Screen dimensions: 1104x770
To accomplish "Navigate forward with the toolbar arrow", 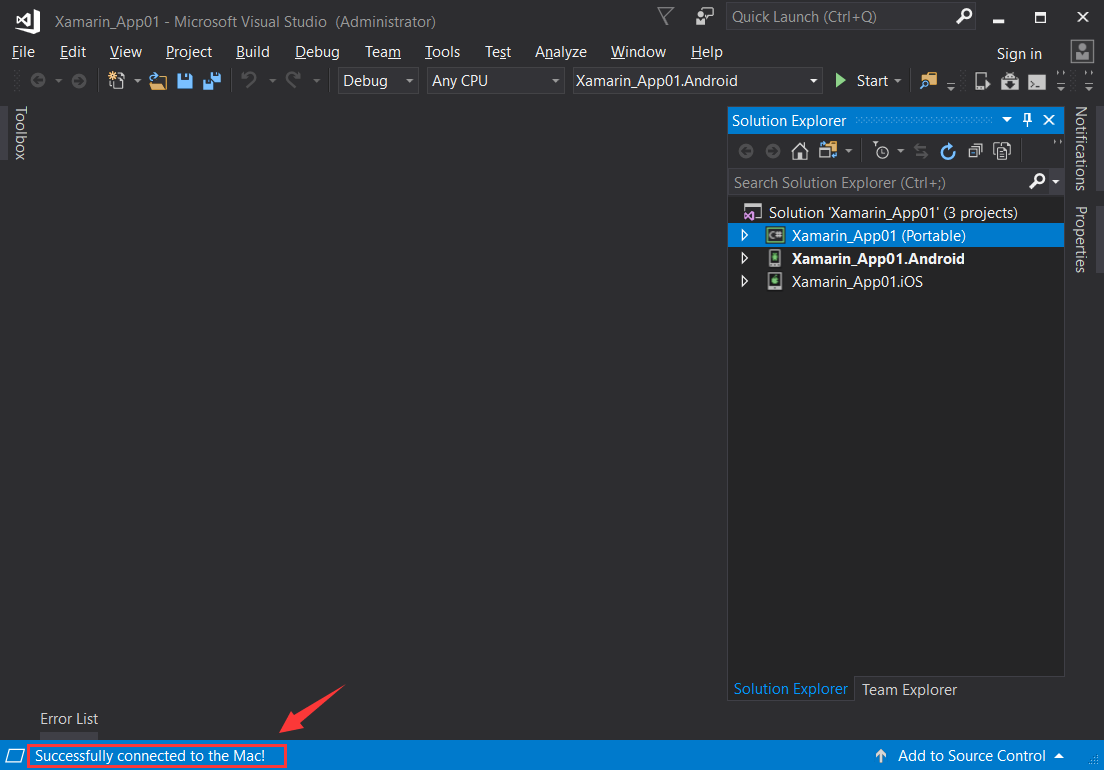I will tap(79, 81).
